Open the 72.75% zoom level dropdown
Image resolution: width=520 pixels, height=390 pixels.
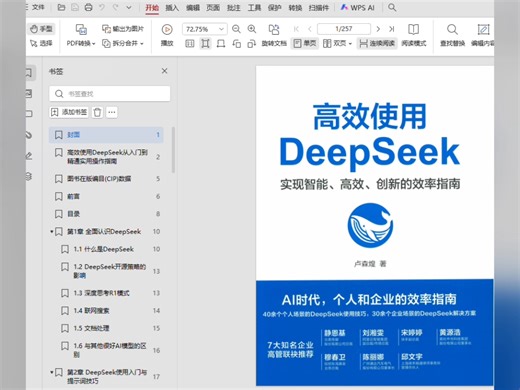click(x=221, y=29)
